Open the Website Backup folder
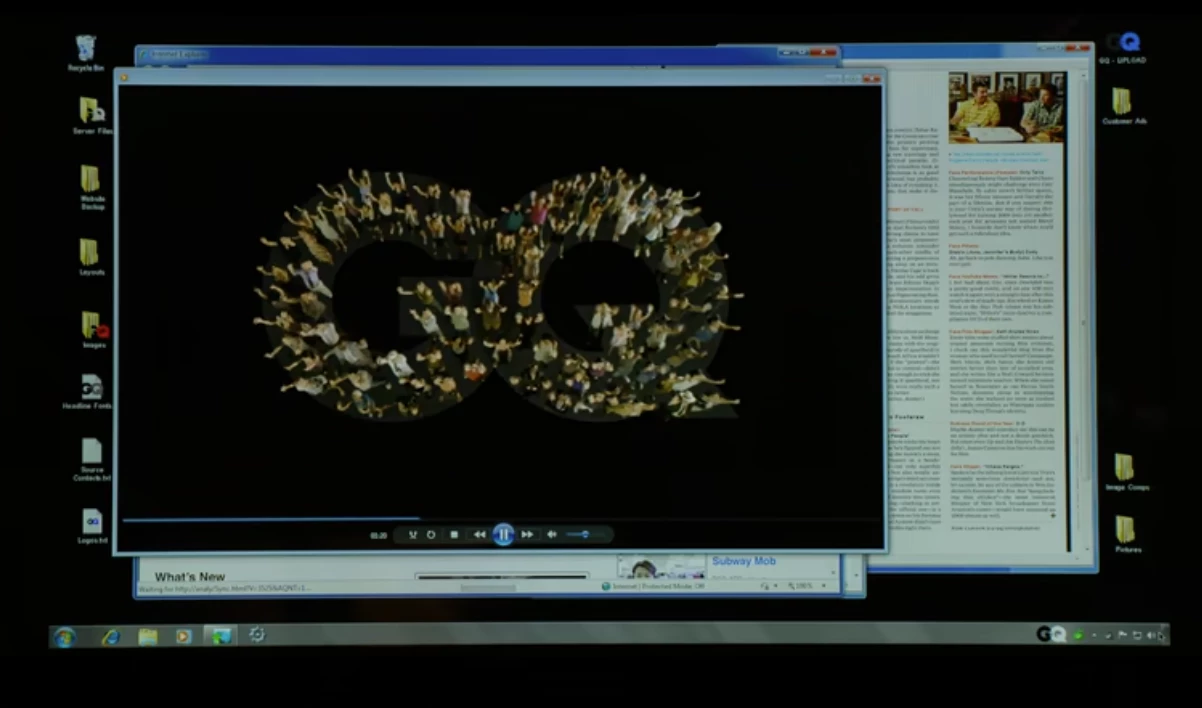Screen dimensions: 1202x708 [91, 185]
